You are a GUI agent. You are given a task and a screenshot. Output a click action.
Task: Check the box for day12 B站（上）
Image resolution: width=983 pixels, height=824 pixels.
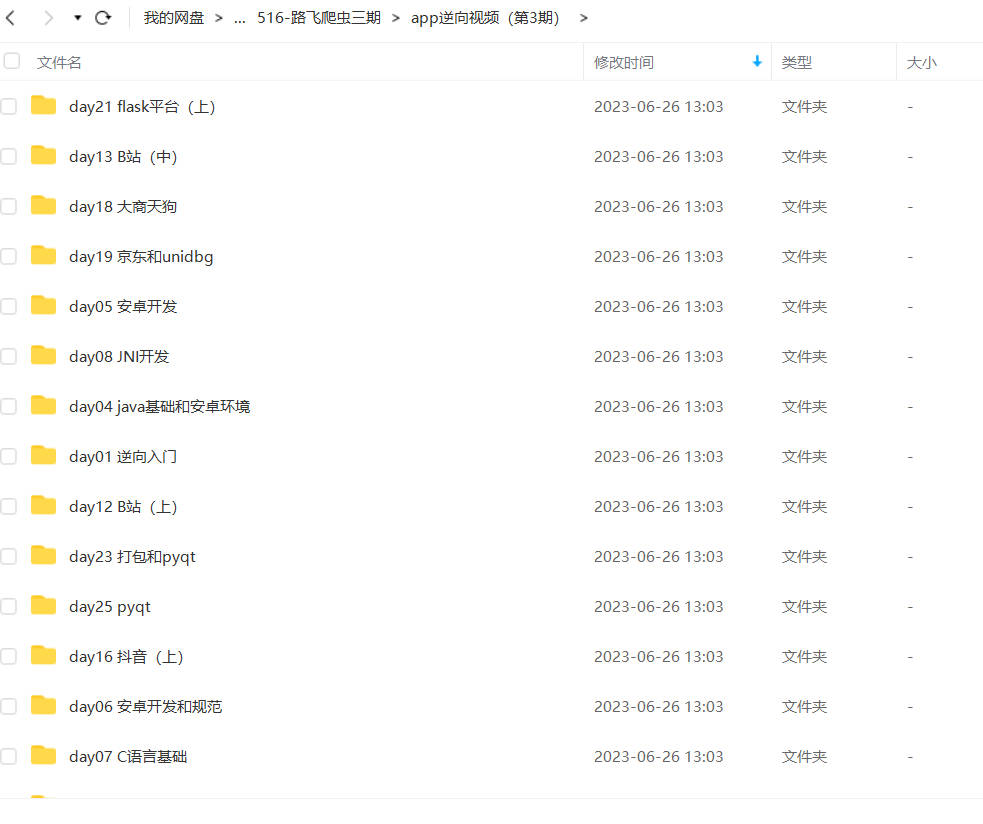[9, 506]
